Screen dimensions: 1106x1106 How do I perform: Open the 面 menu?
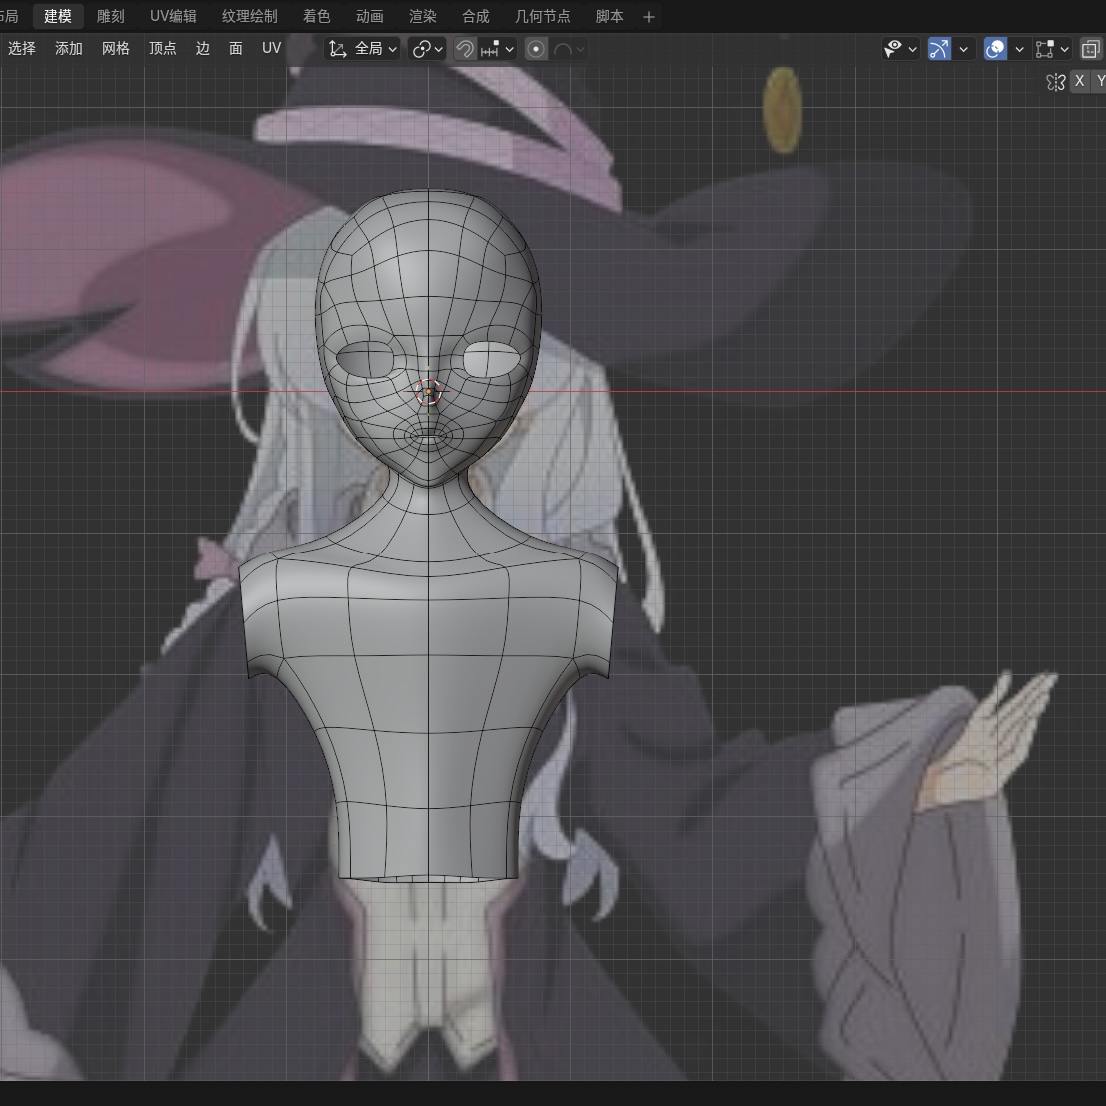(x=236, y=49)
